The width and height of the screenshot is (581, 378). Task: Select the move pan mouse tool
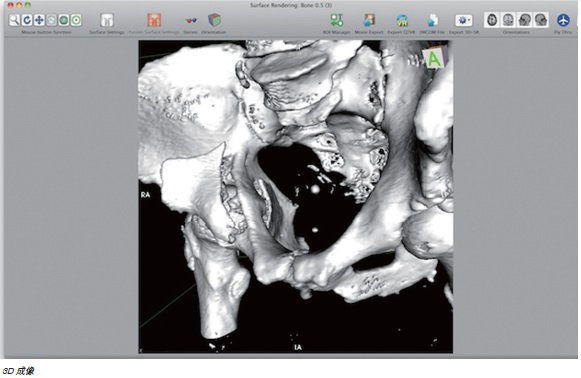(39, 20)
